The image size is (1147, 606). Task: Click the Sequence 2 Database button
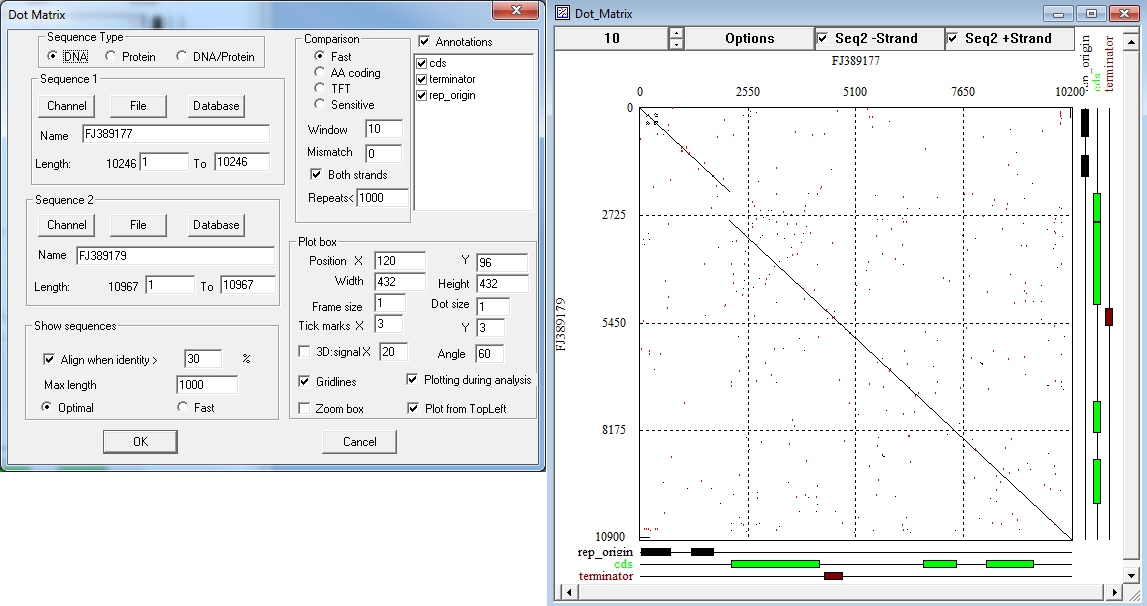[217, 225]
